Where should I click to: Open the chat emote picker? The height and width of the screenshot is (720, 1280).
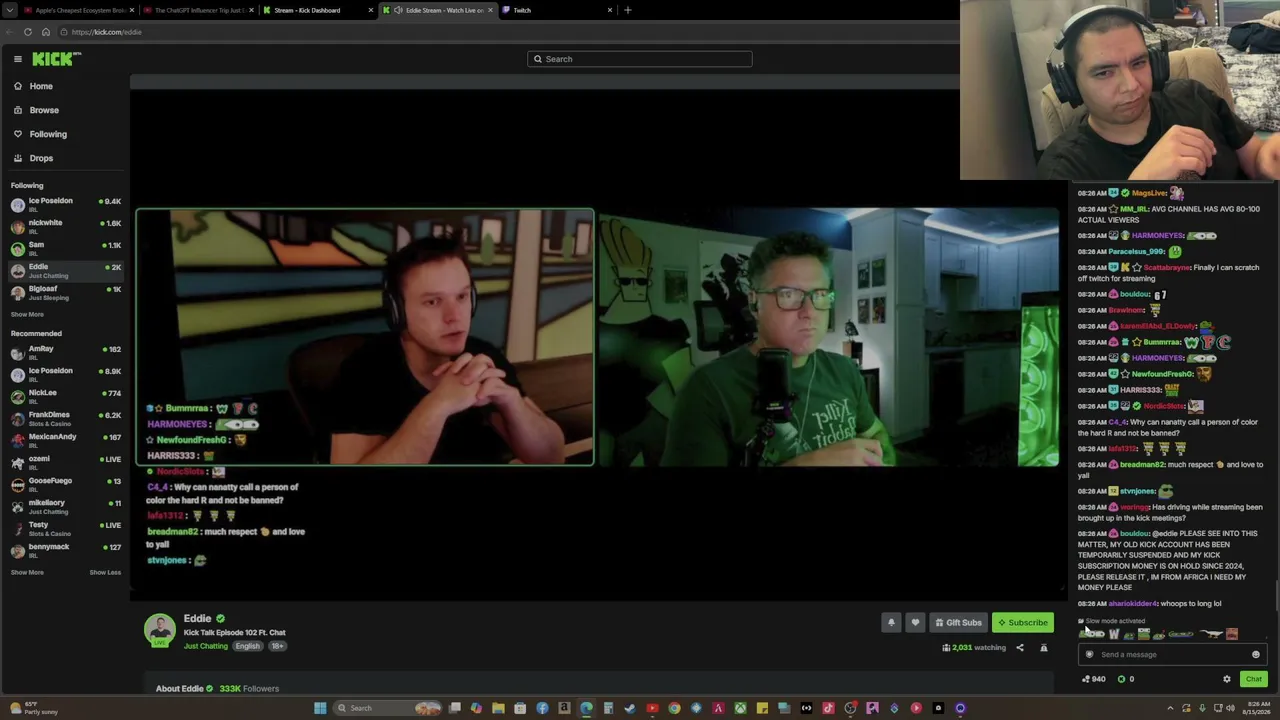1256,655
